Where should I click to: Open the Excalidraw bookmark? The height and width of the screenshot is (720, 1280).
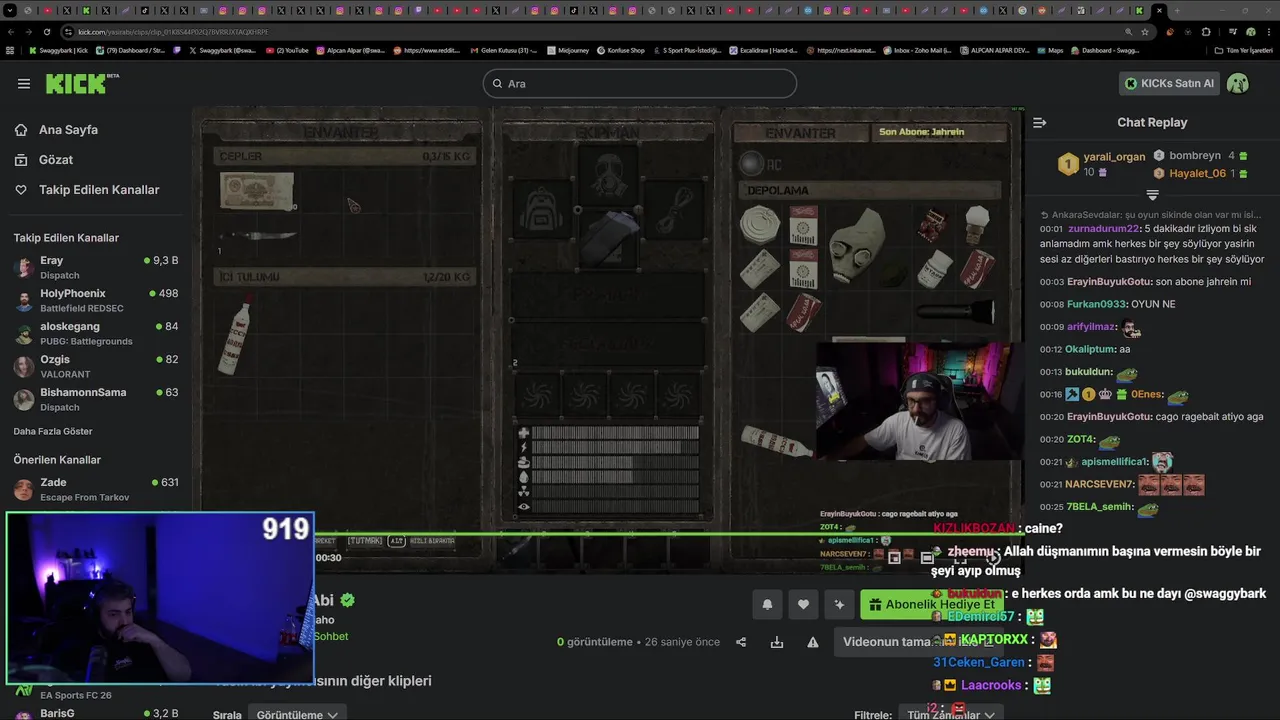762,50
